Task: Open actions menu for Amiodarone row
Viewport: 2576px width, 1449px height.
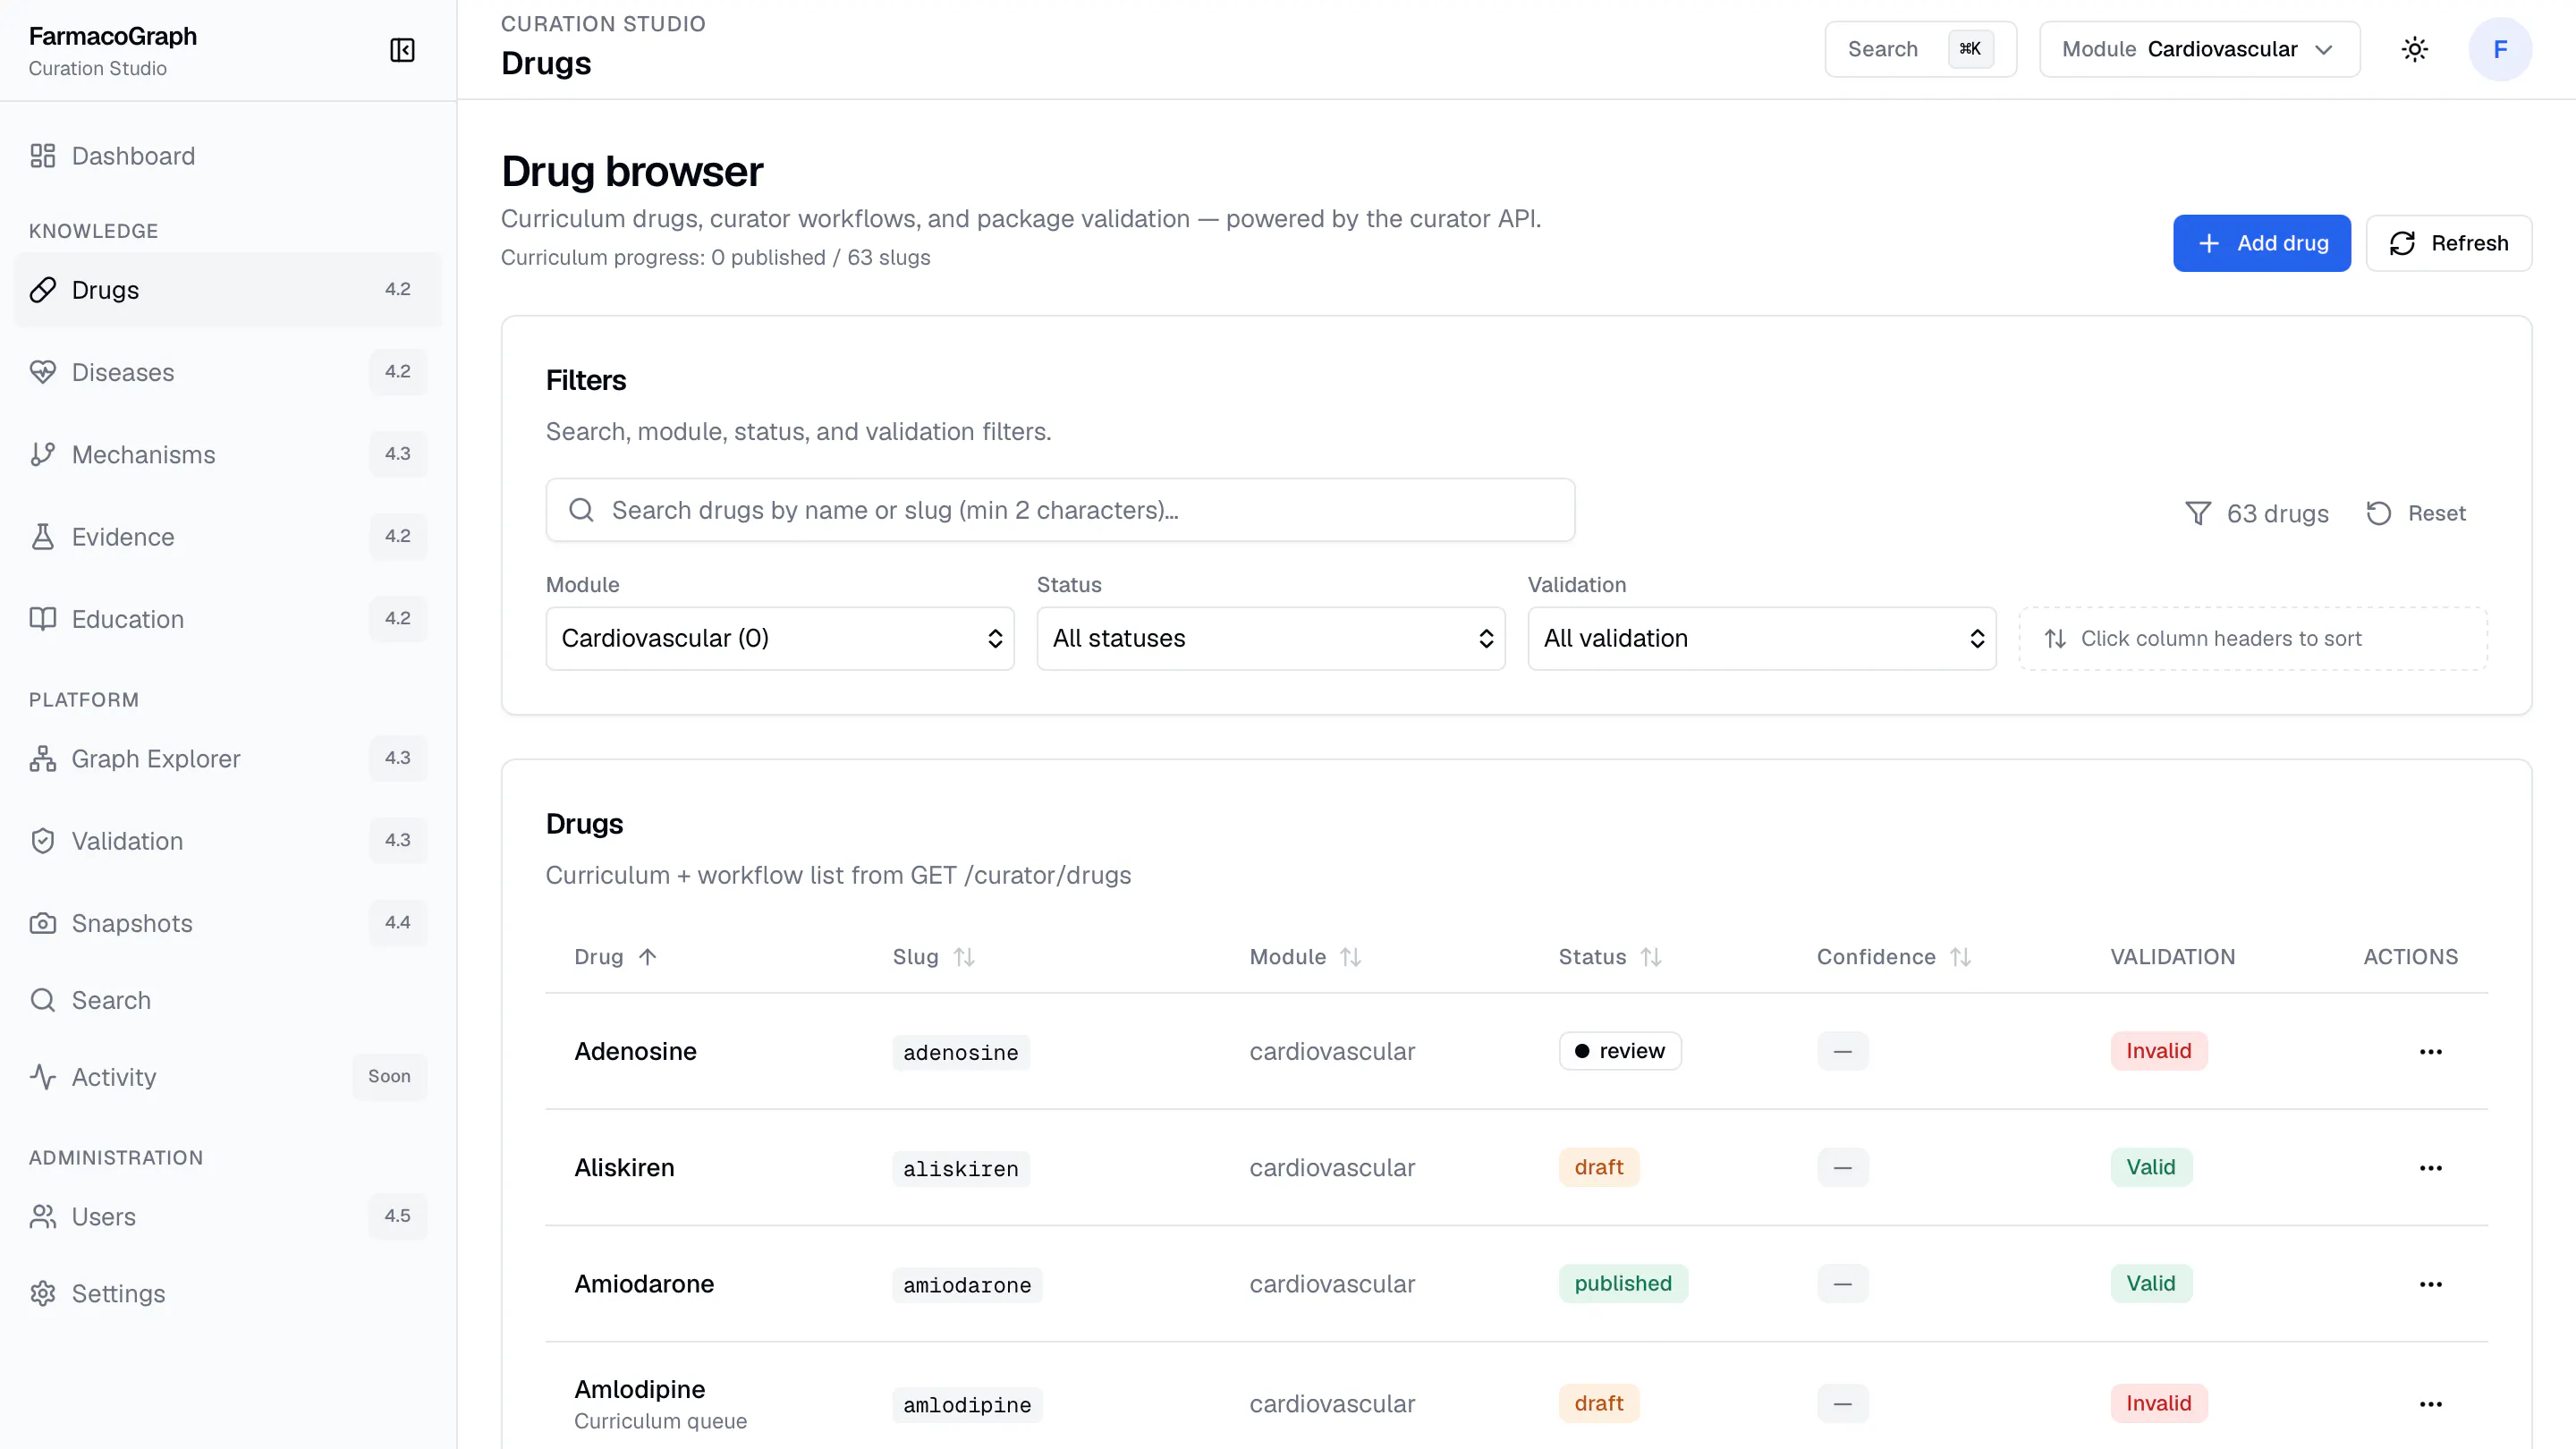Action: pyautogui.click(x=2430, y=1284)
